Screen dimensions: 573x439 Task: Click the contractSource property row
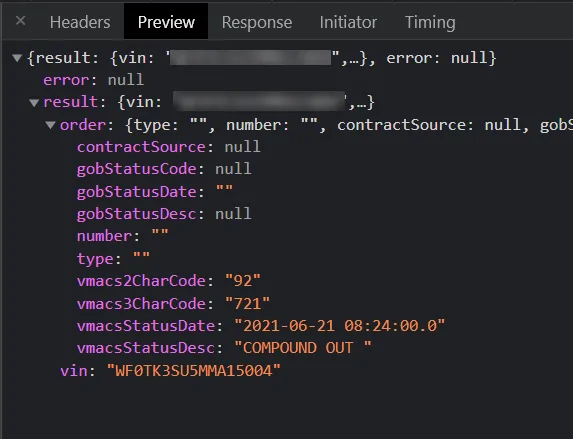pyautogui.click(x=168, y=147)
